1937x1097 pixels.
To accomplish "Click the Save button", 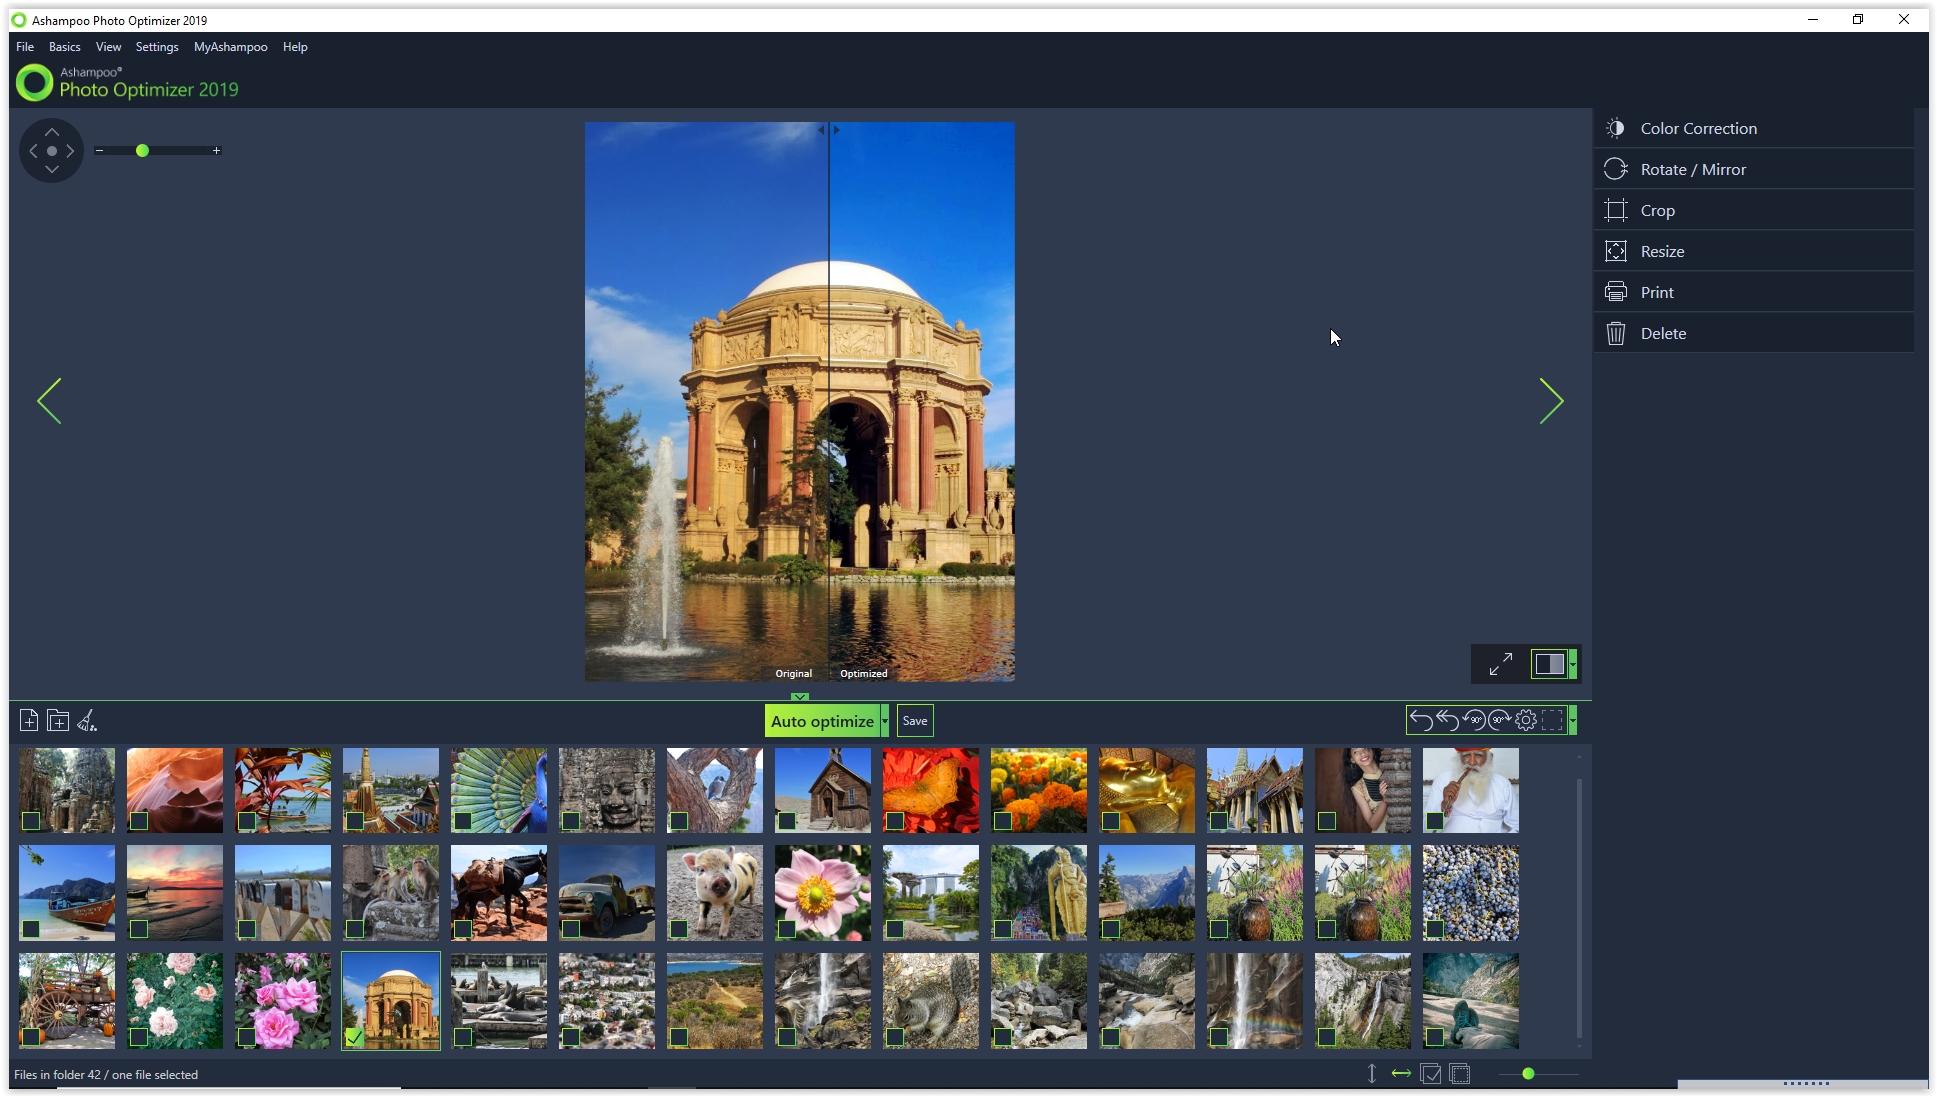I will [x=914, y=721].
